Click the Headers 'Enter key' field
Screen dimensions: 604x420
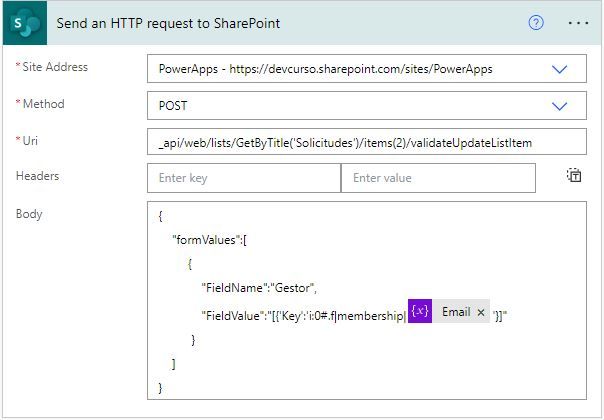[x=244, y=178]
